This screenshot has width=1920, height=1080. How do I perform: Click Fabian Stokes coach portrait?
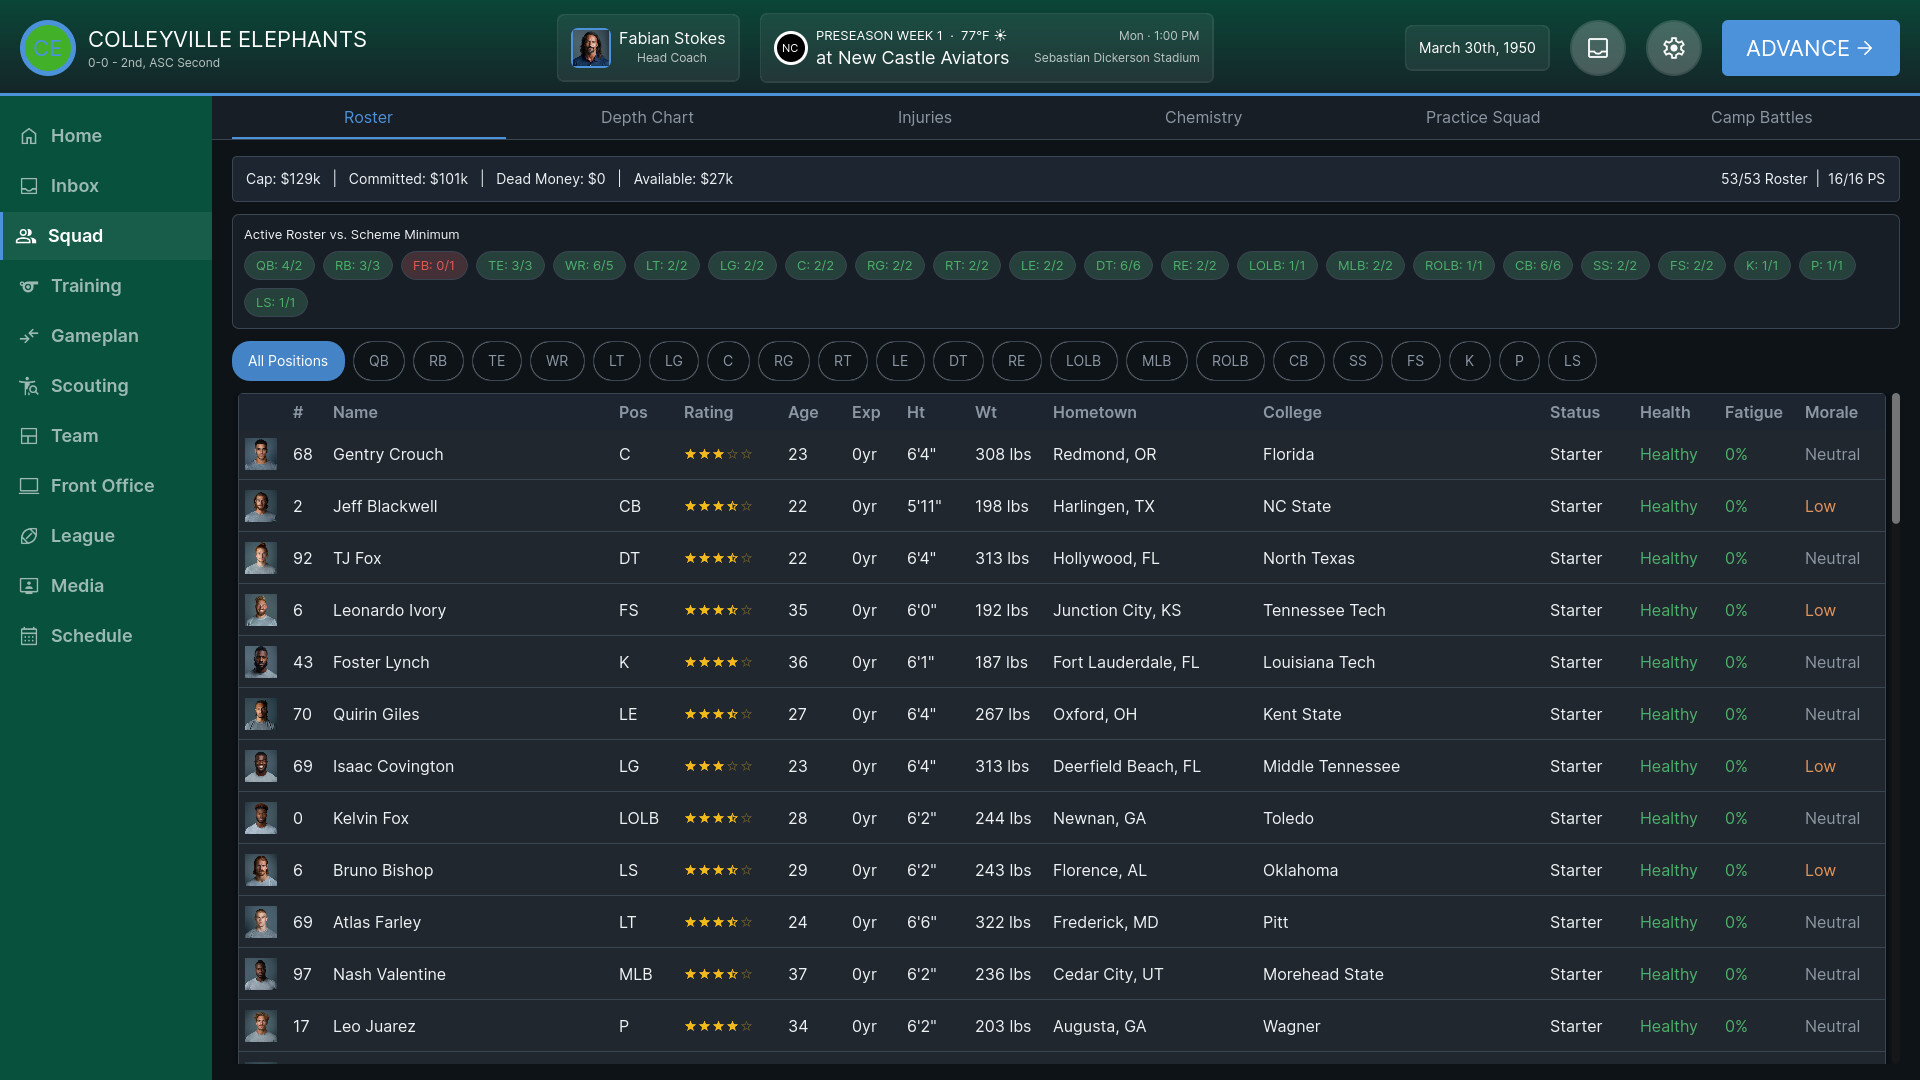pyautogui.click(x=591, y=48)
